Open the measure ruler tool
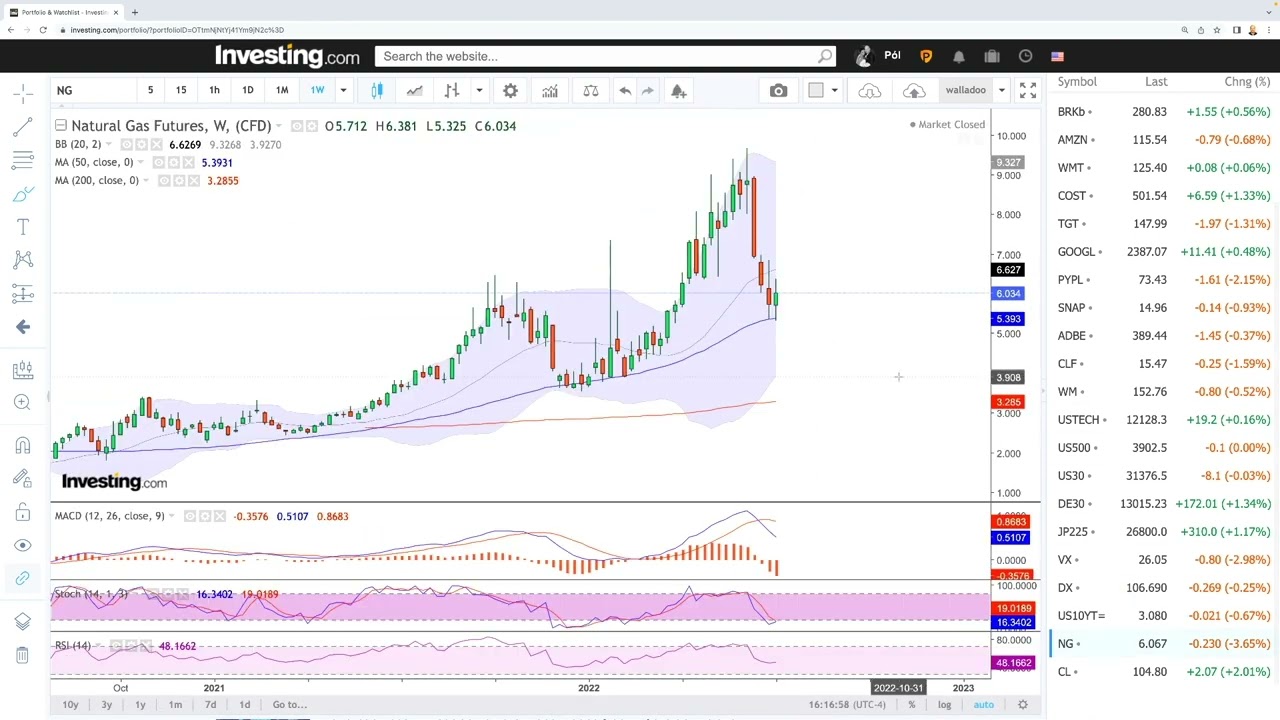Image resolution: width=1280 pixels, height=720 pixels. coord(23,370)
